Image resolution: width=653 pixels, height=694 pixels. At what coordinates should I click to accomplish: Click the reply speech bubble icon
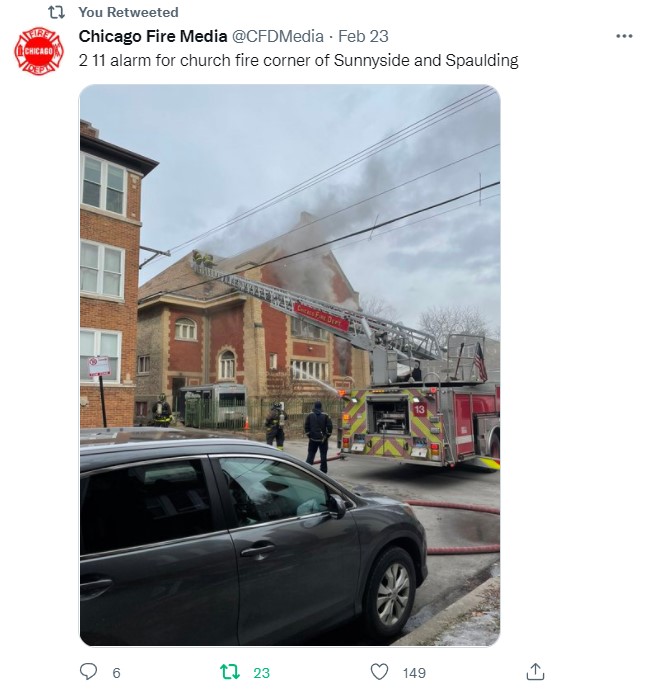[88, 671]
